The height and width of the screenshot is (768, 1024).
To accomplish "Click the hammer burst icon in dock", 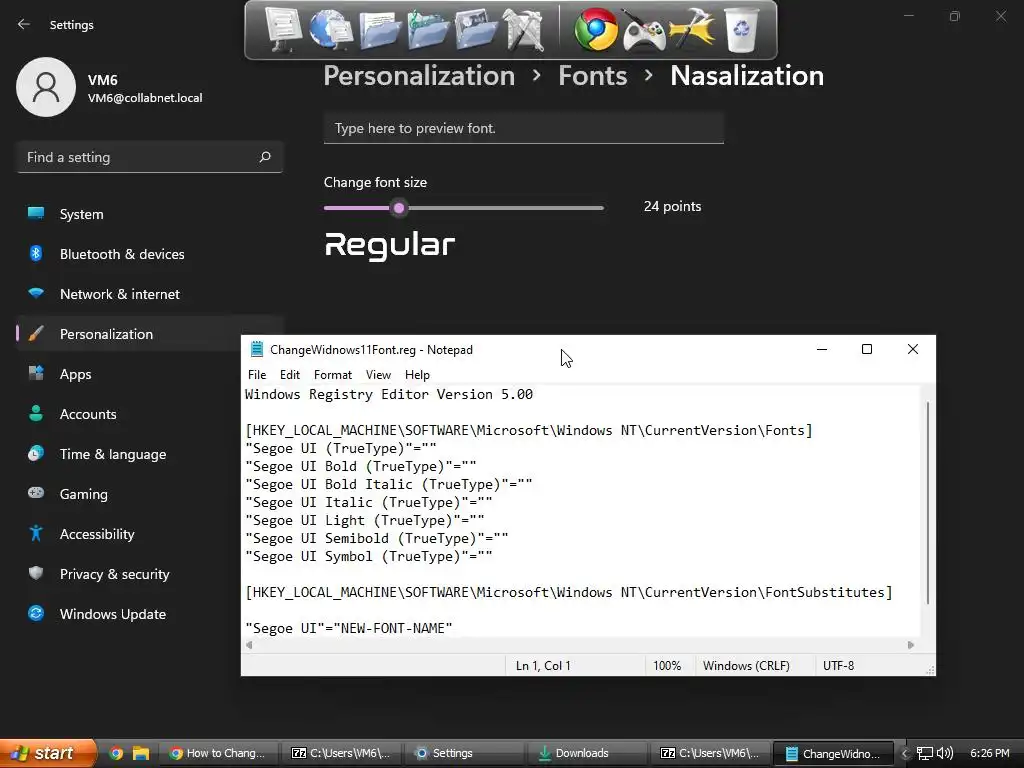I will (x=692, y=29).
